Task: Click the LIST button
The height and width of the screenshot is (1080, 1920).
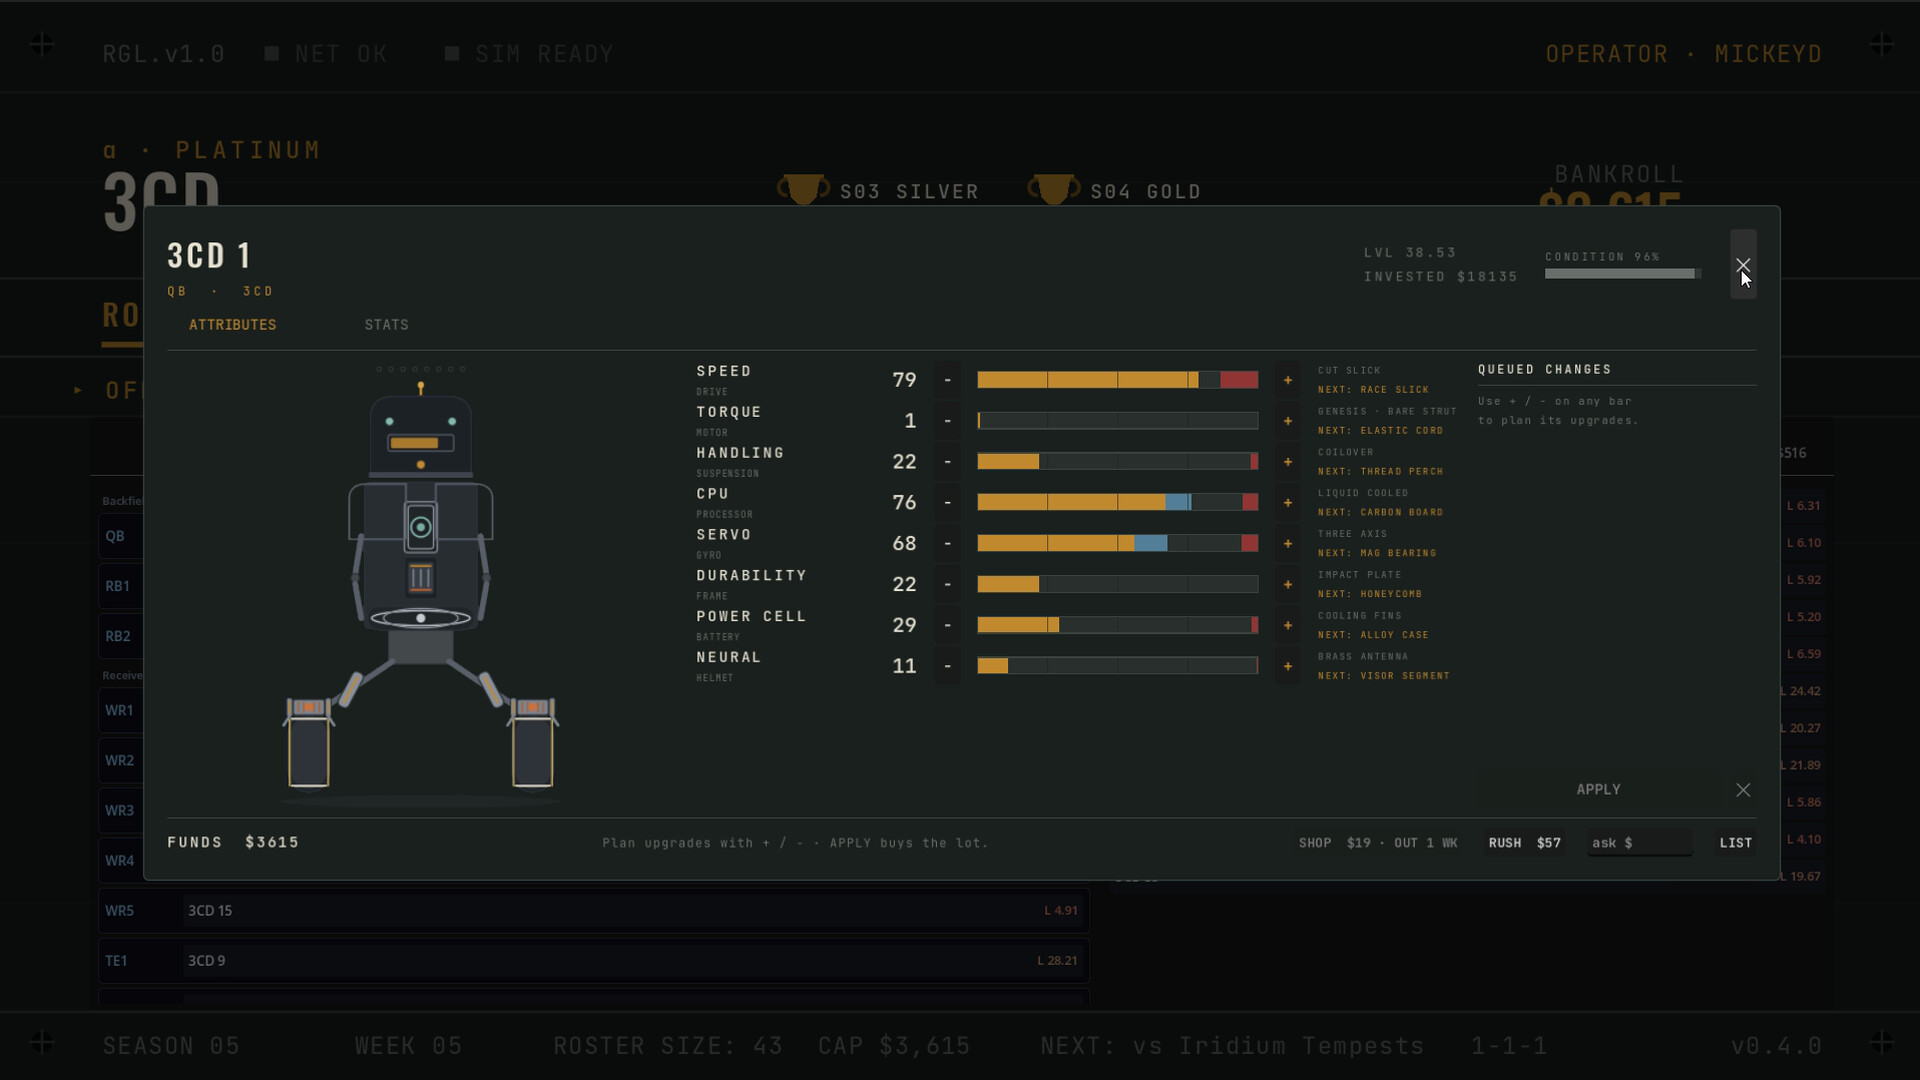Action: (x=1735, y=843)
